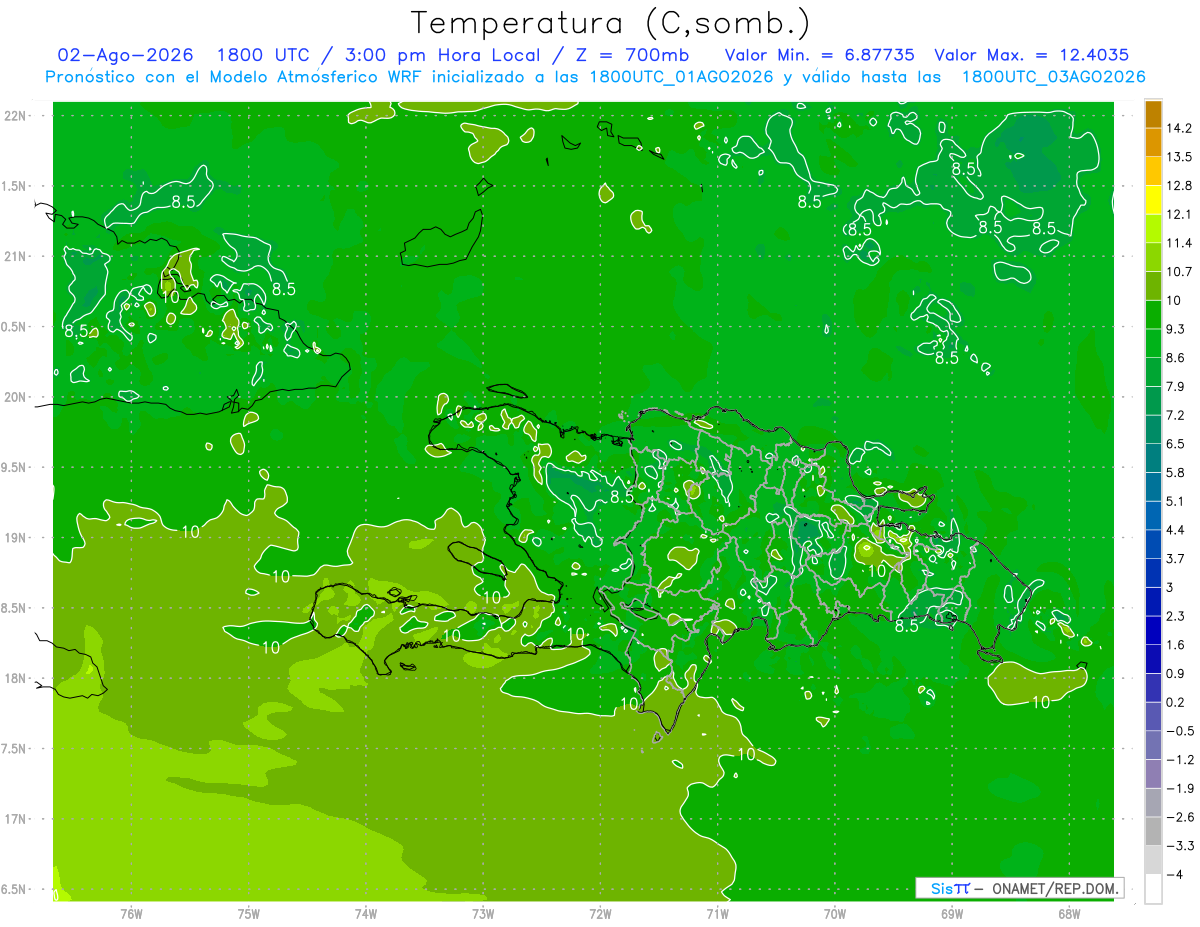Click the longitude label "72W"
This screenshot has height=927, width=1200.
pos(600,913)
